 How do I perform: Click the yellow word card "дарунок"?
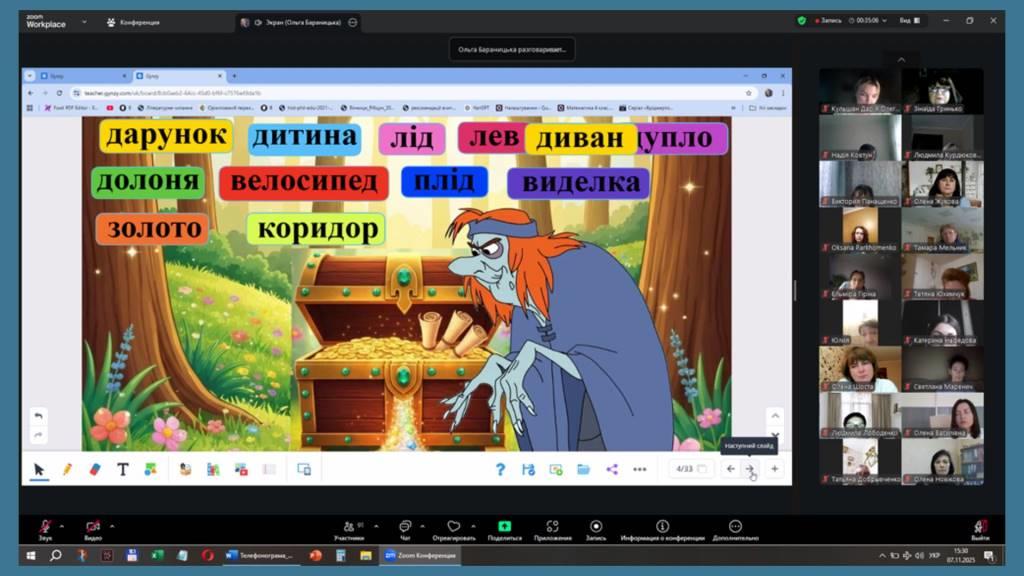tap(166, 136)
